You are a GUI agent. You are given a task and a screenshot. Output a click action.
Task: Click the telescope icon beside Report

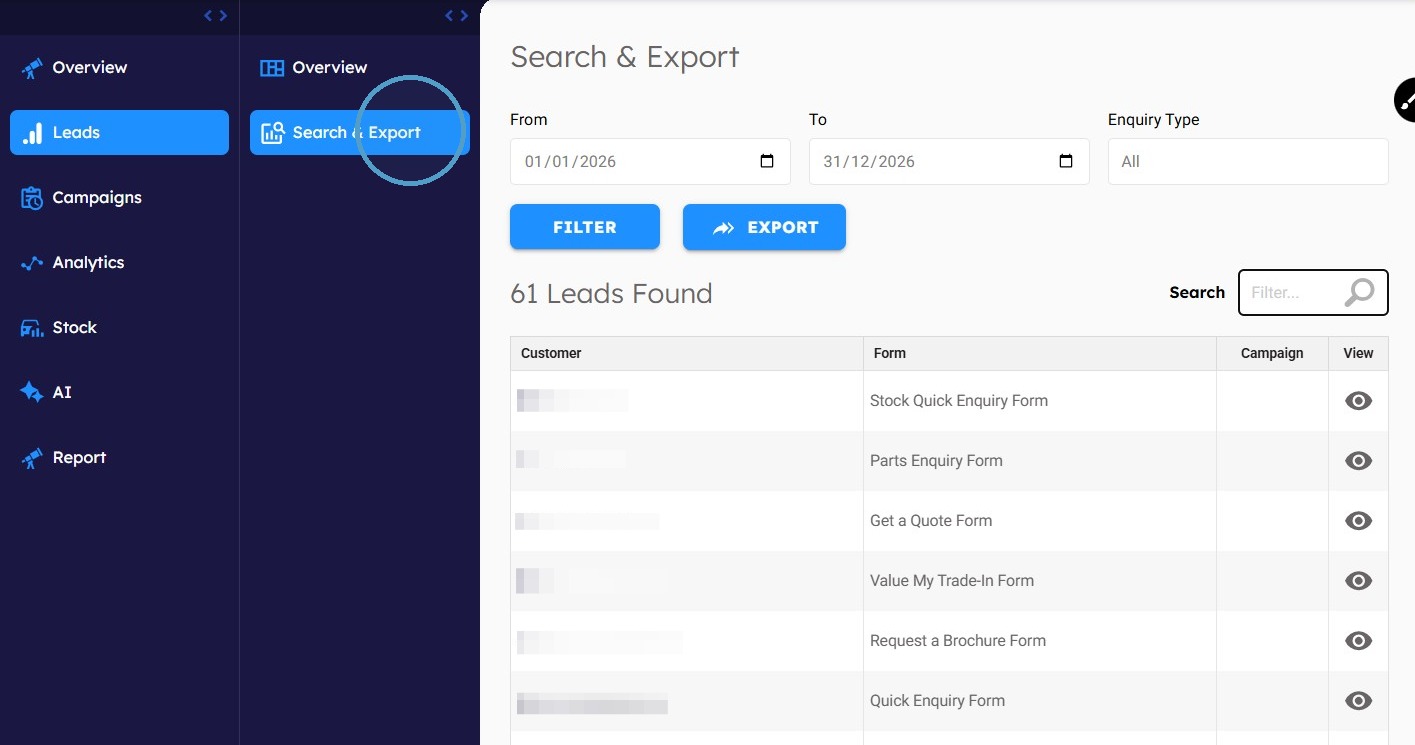(x=32, y=458)
